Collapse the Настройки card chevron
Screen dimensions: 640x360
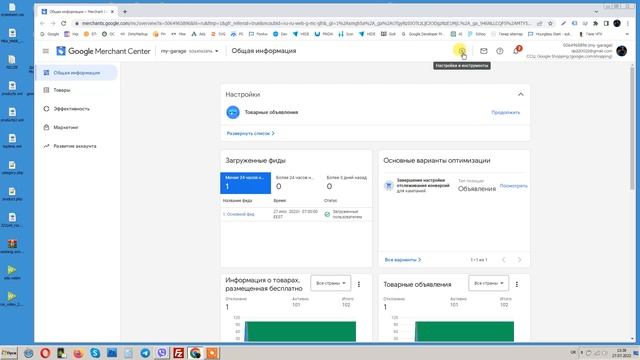click(520, 94)
